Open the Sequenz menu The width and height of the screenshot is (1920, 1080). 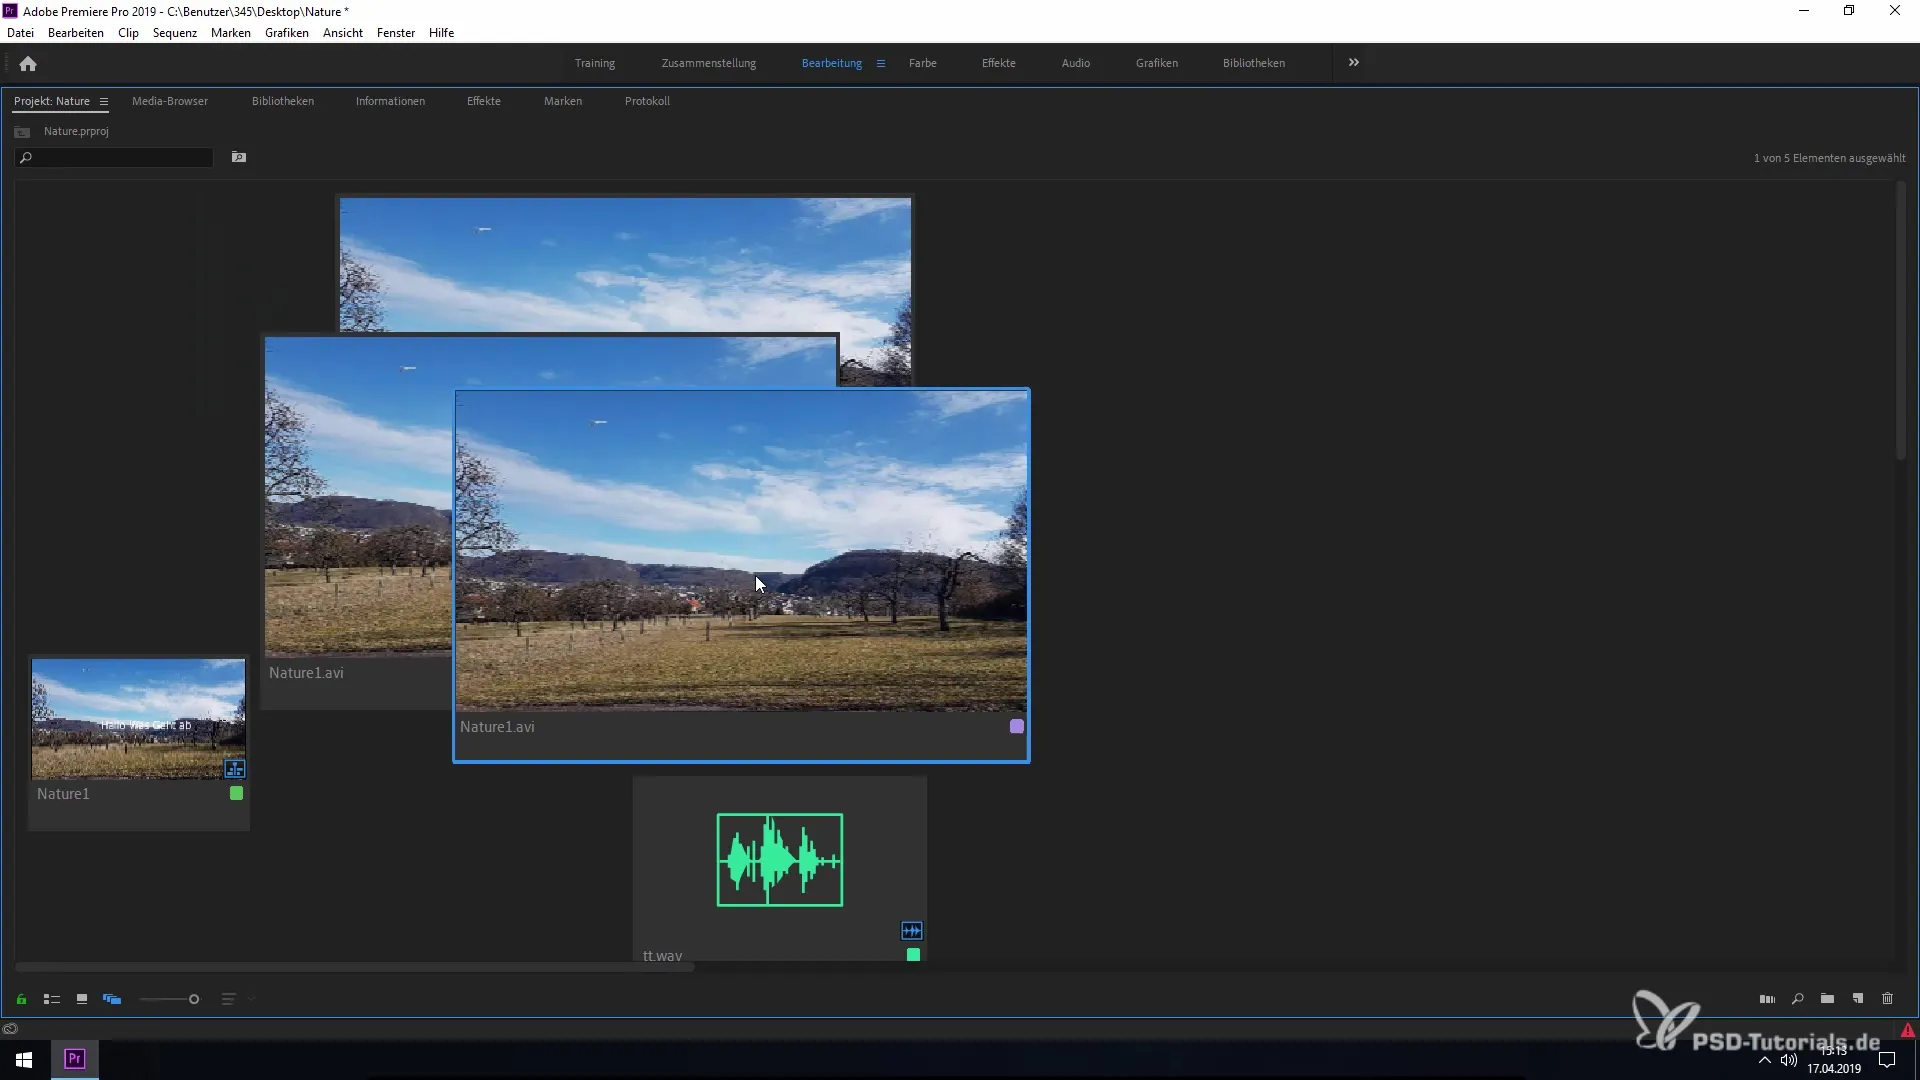[x=175, y=33]
